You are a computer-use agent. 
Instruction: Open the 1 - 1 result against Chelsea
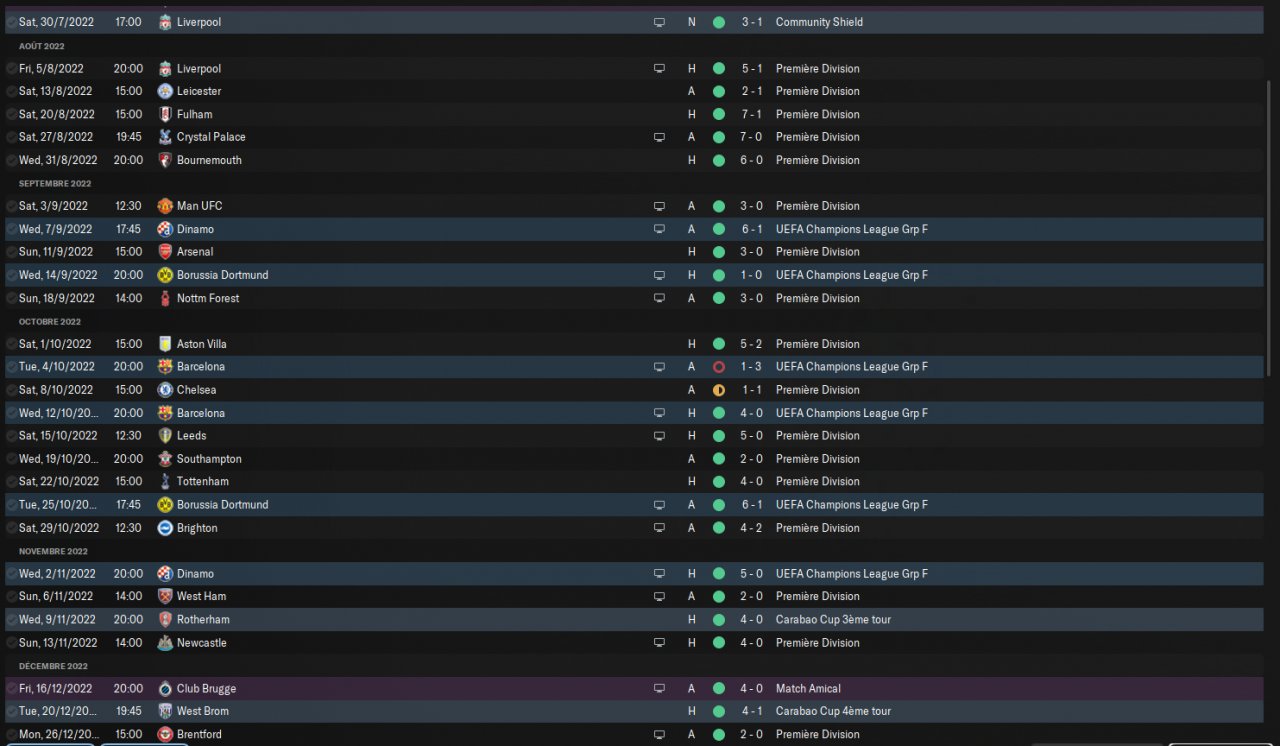click(752, 390)
